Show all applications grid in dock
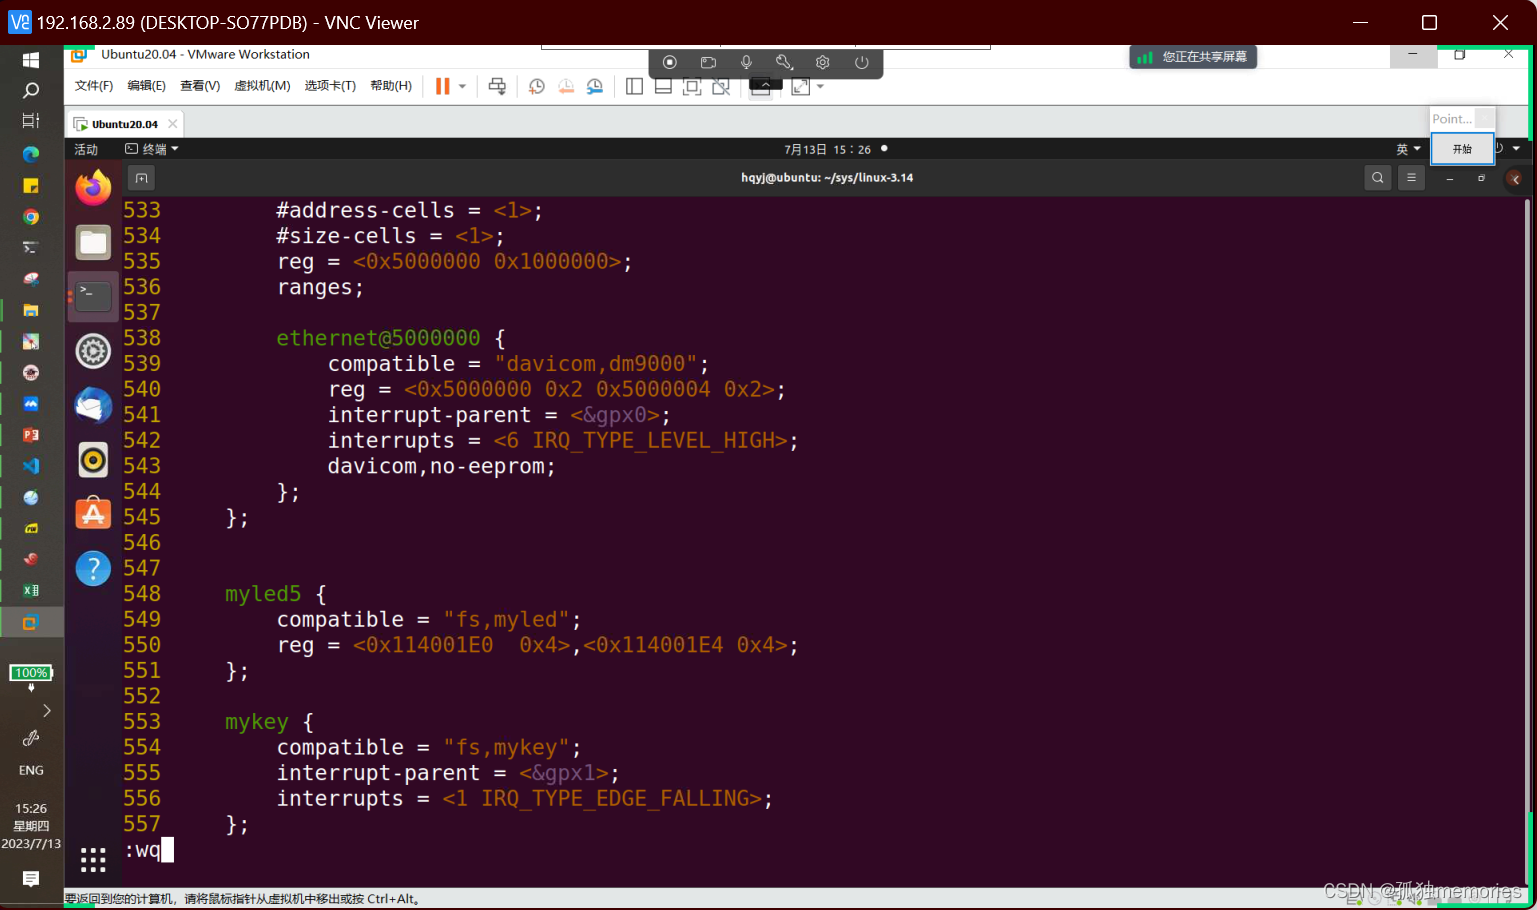The height and width of the screenshot is (910, 1537). click(93, 859)
